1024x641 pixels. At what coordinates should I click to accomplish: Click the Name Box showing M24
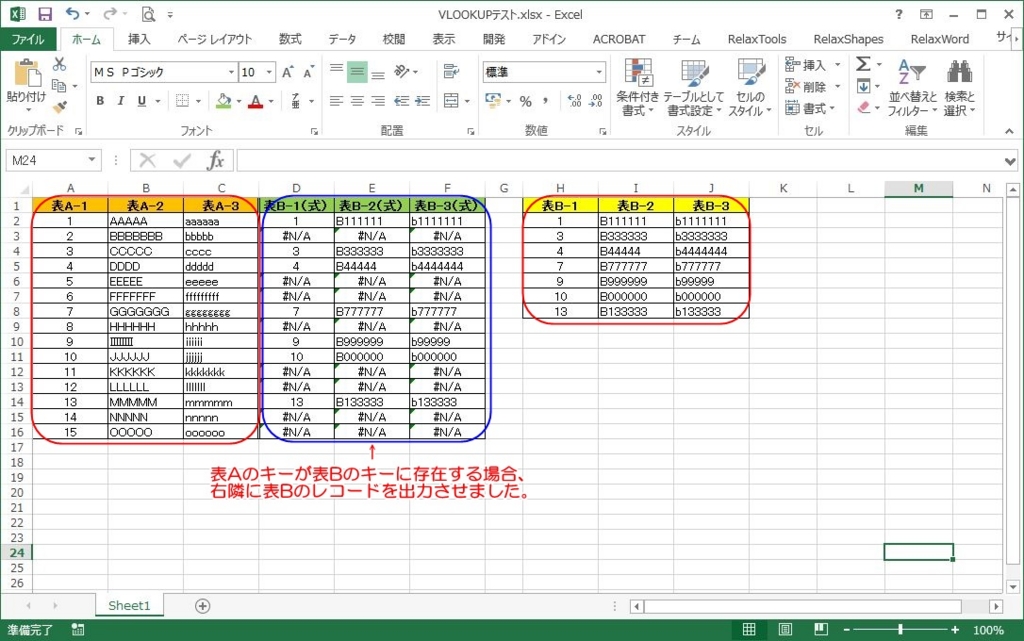[46, 160]
